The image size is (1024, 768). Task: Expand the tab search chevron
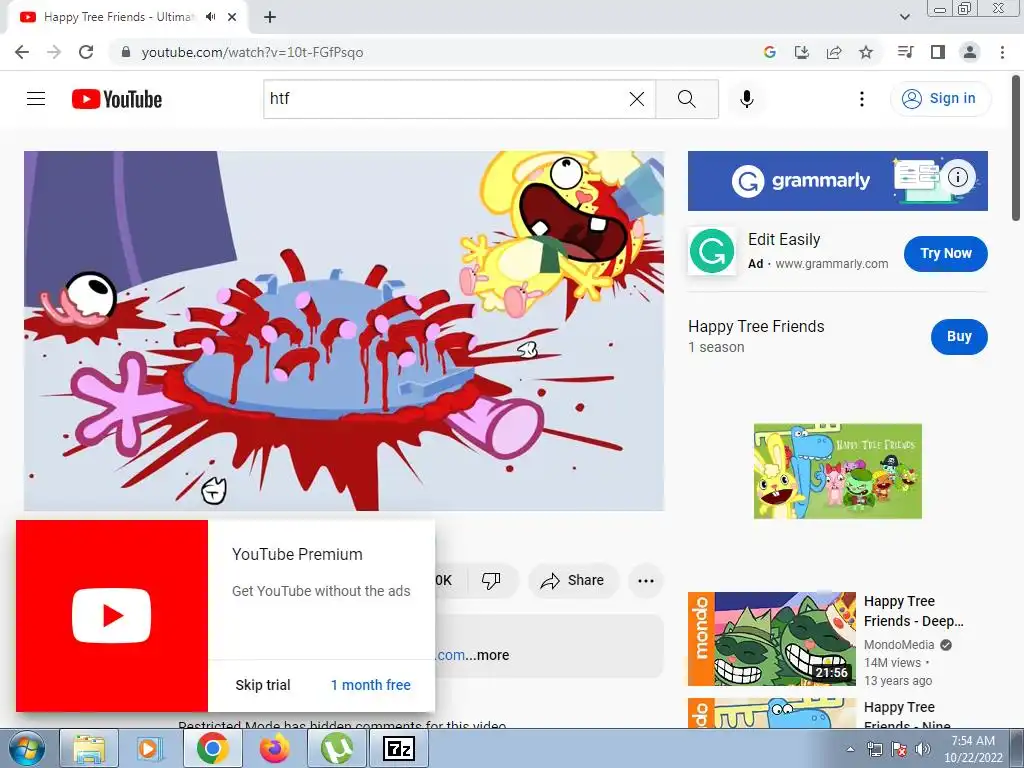pos(904,17)
